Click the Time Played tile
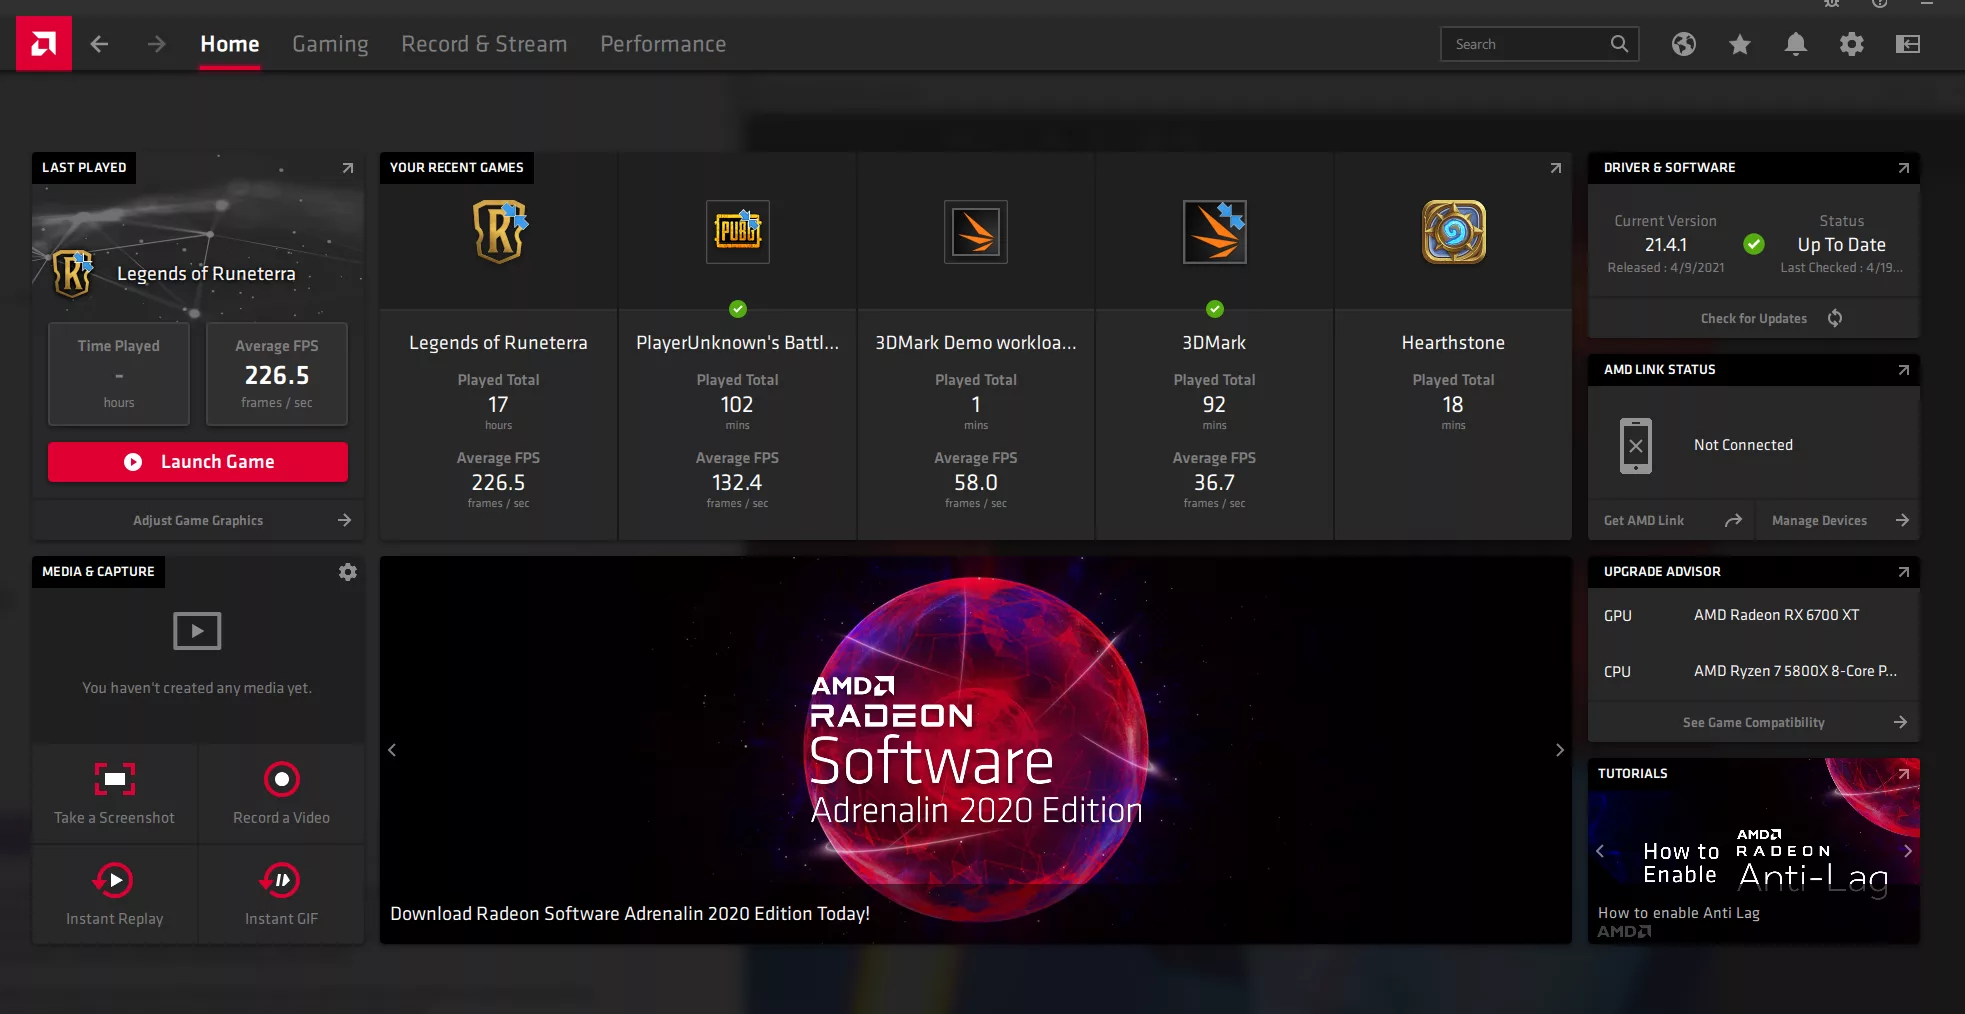 119,374
